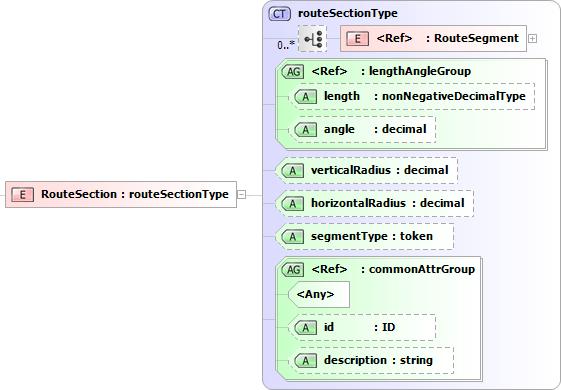Click the A icon beside horizontalRadius
The height and width of the screenshot is (390, 561).
coord(293,204)
